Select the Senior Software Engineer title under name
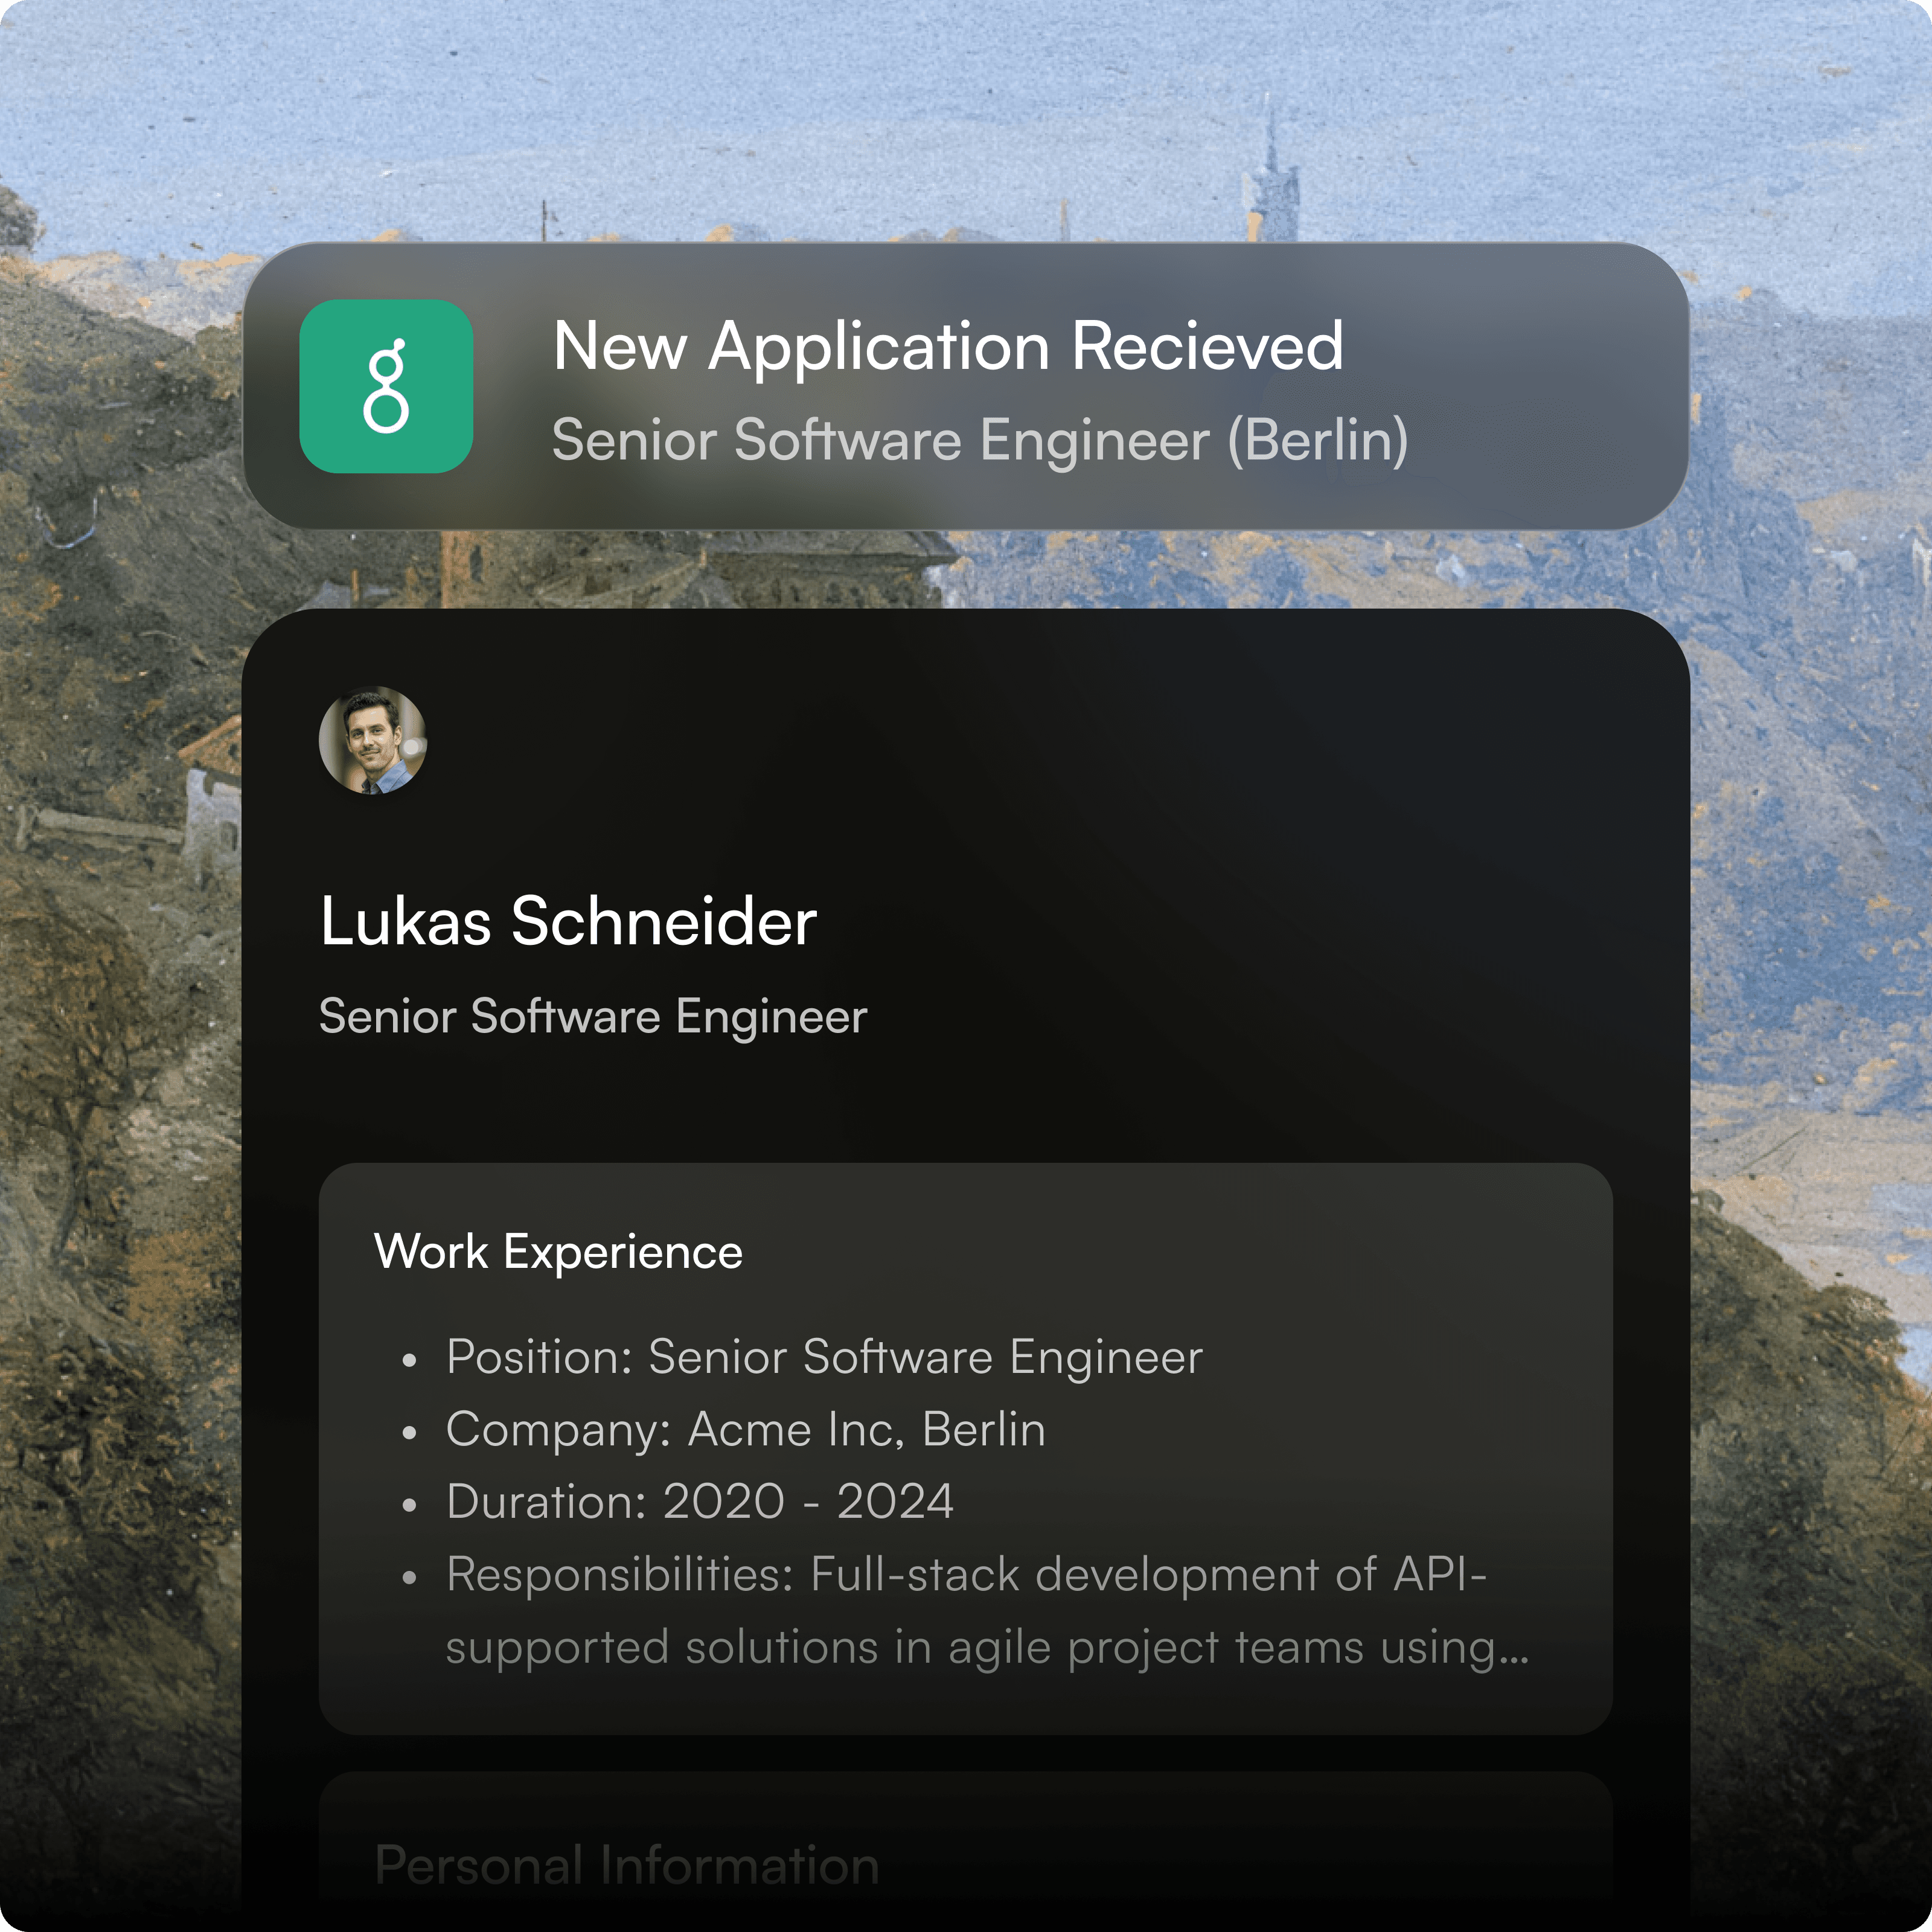 593,1017
